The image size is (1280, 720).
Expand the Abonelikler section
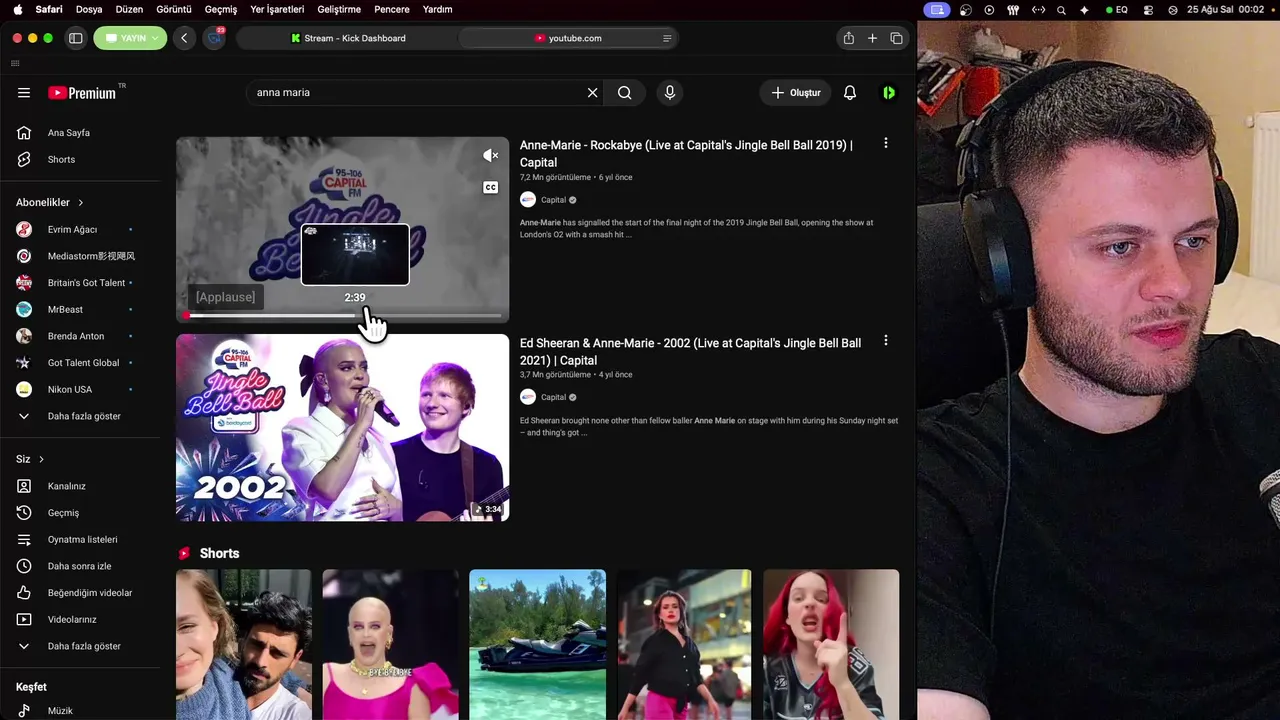coord(50,203)
